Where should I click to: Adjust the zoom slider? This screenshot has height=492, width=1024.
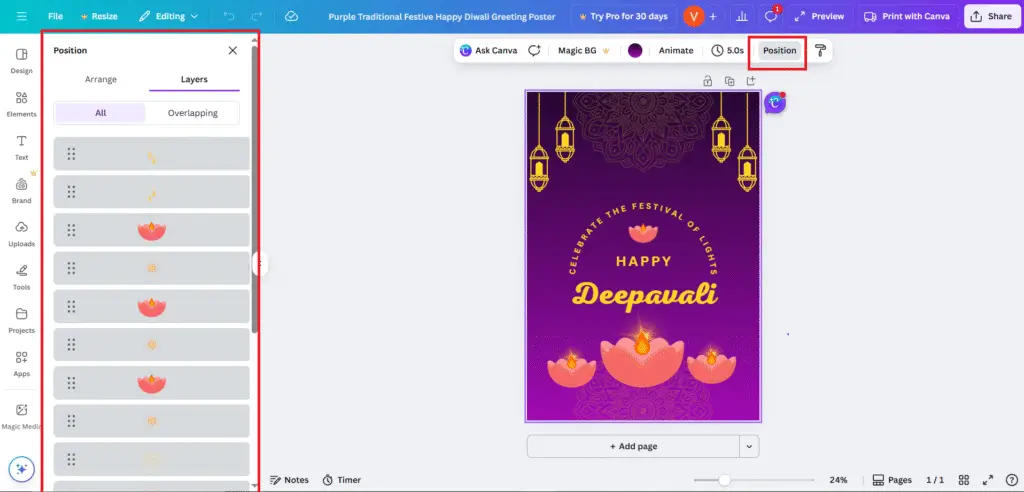point(724,480)
